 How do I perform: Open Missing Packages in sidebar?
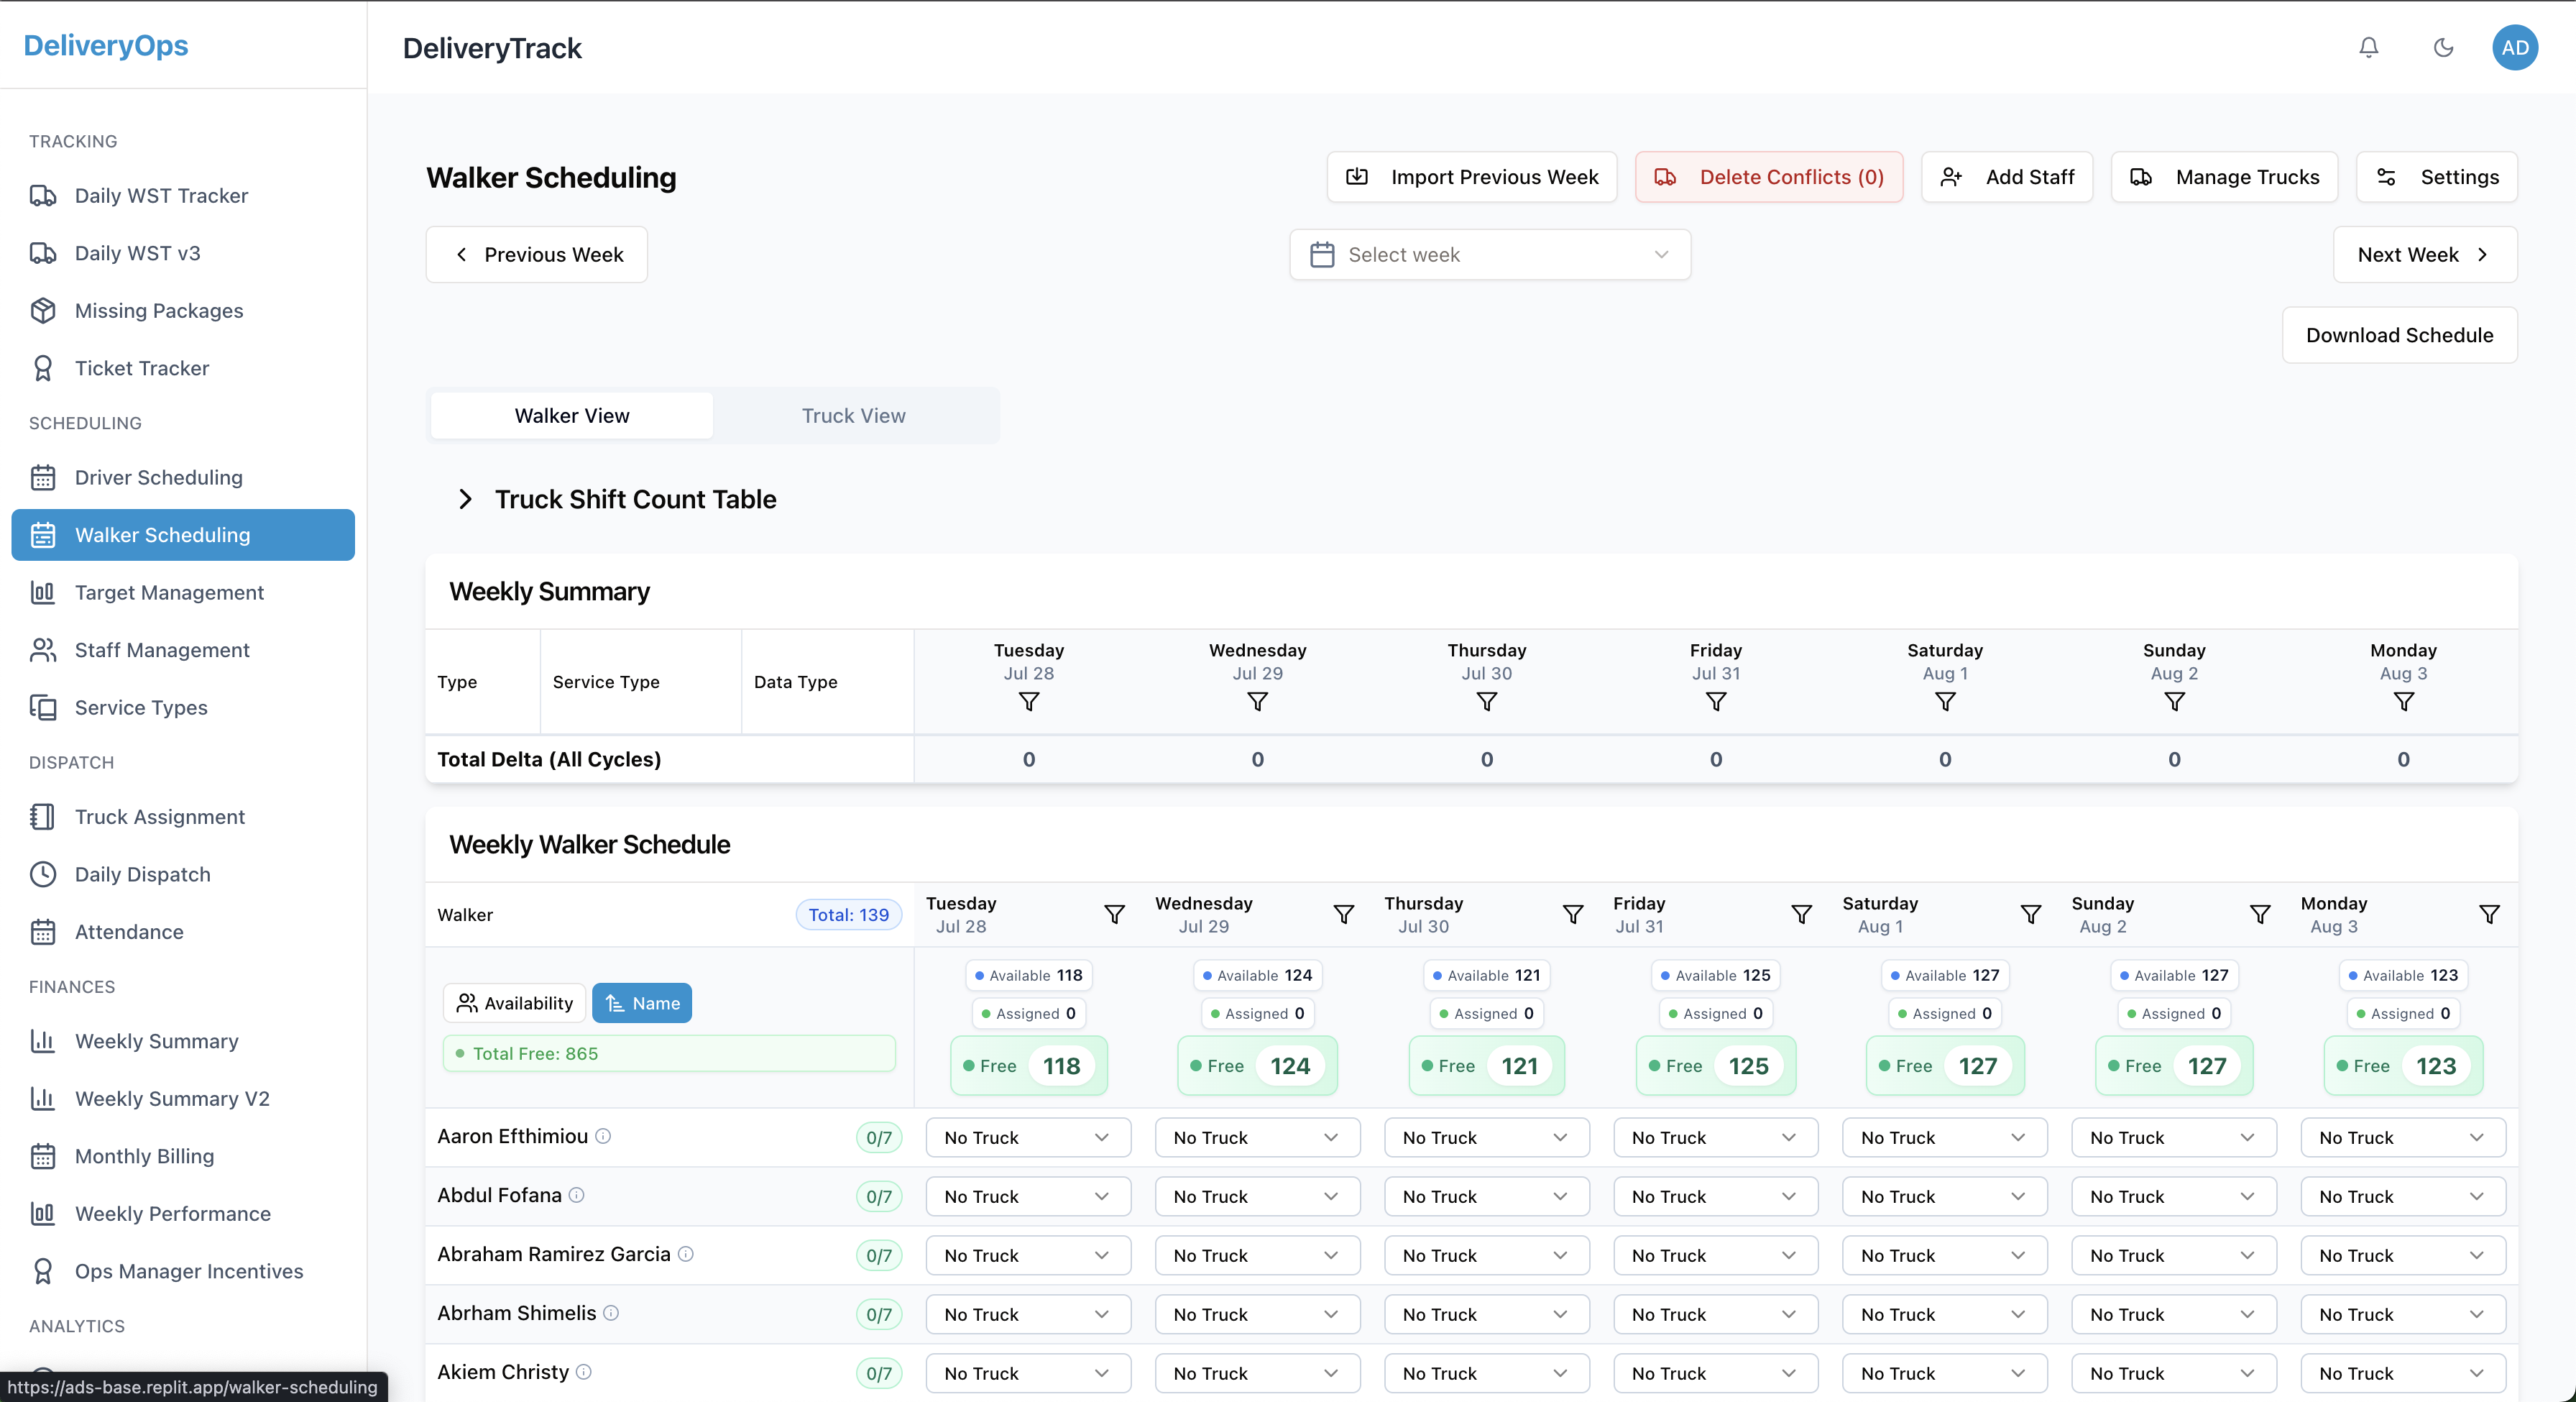[183, 311]
